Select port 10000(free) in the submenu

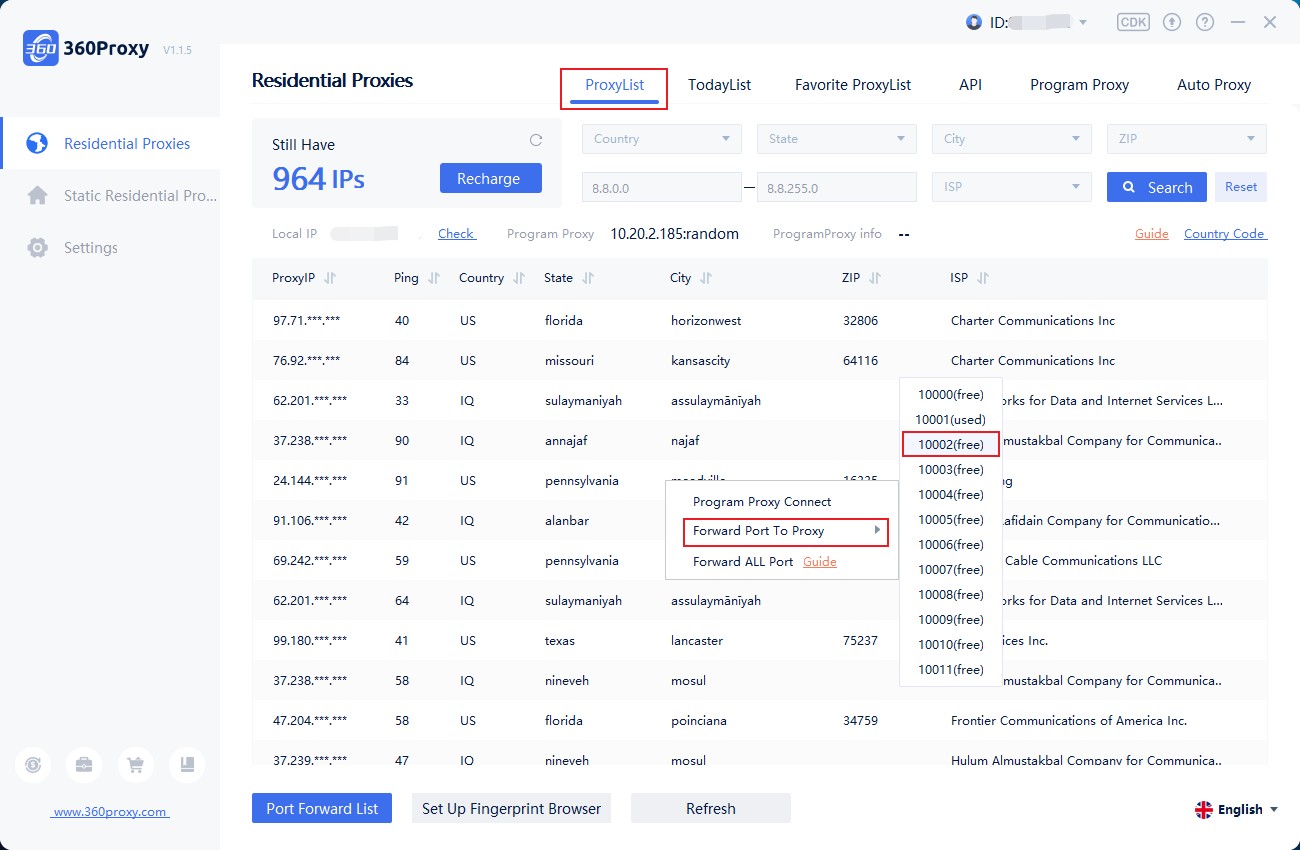coord(951,395)
